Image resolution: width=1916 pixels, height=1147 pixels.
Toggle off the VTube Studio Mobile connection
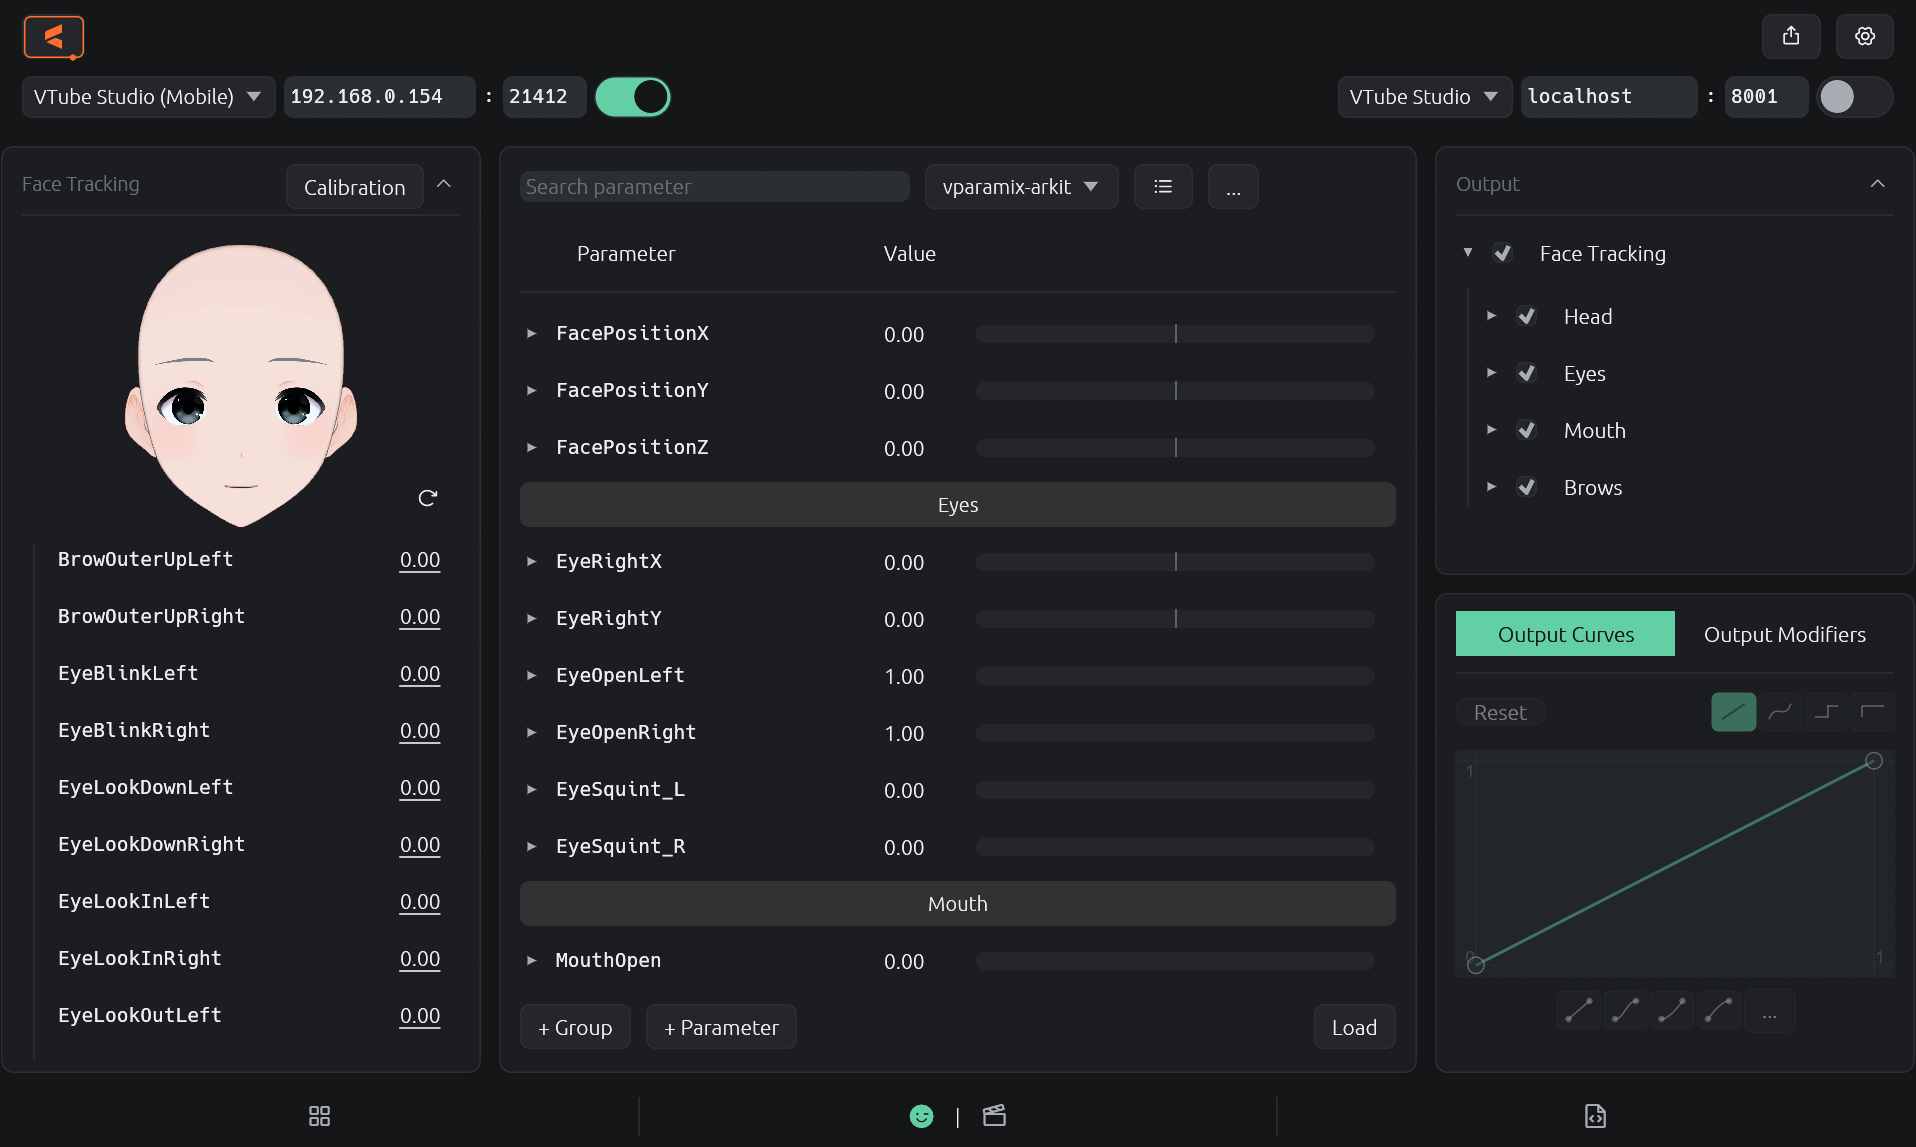[x=633, y=97]
